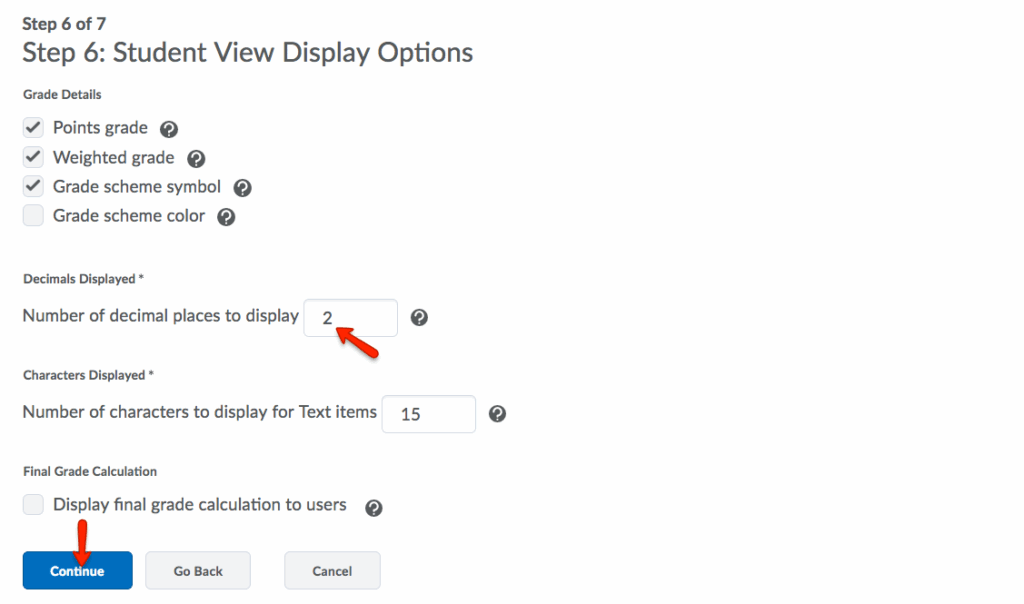Show help for Grade scheme color
1024x604 pixels.
coord(226,217)
